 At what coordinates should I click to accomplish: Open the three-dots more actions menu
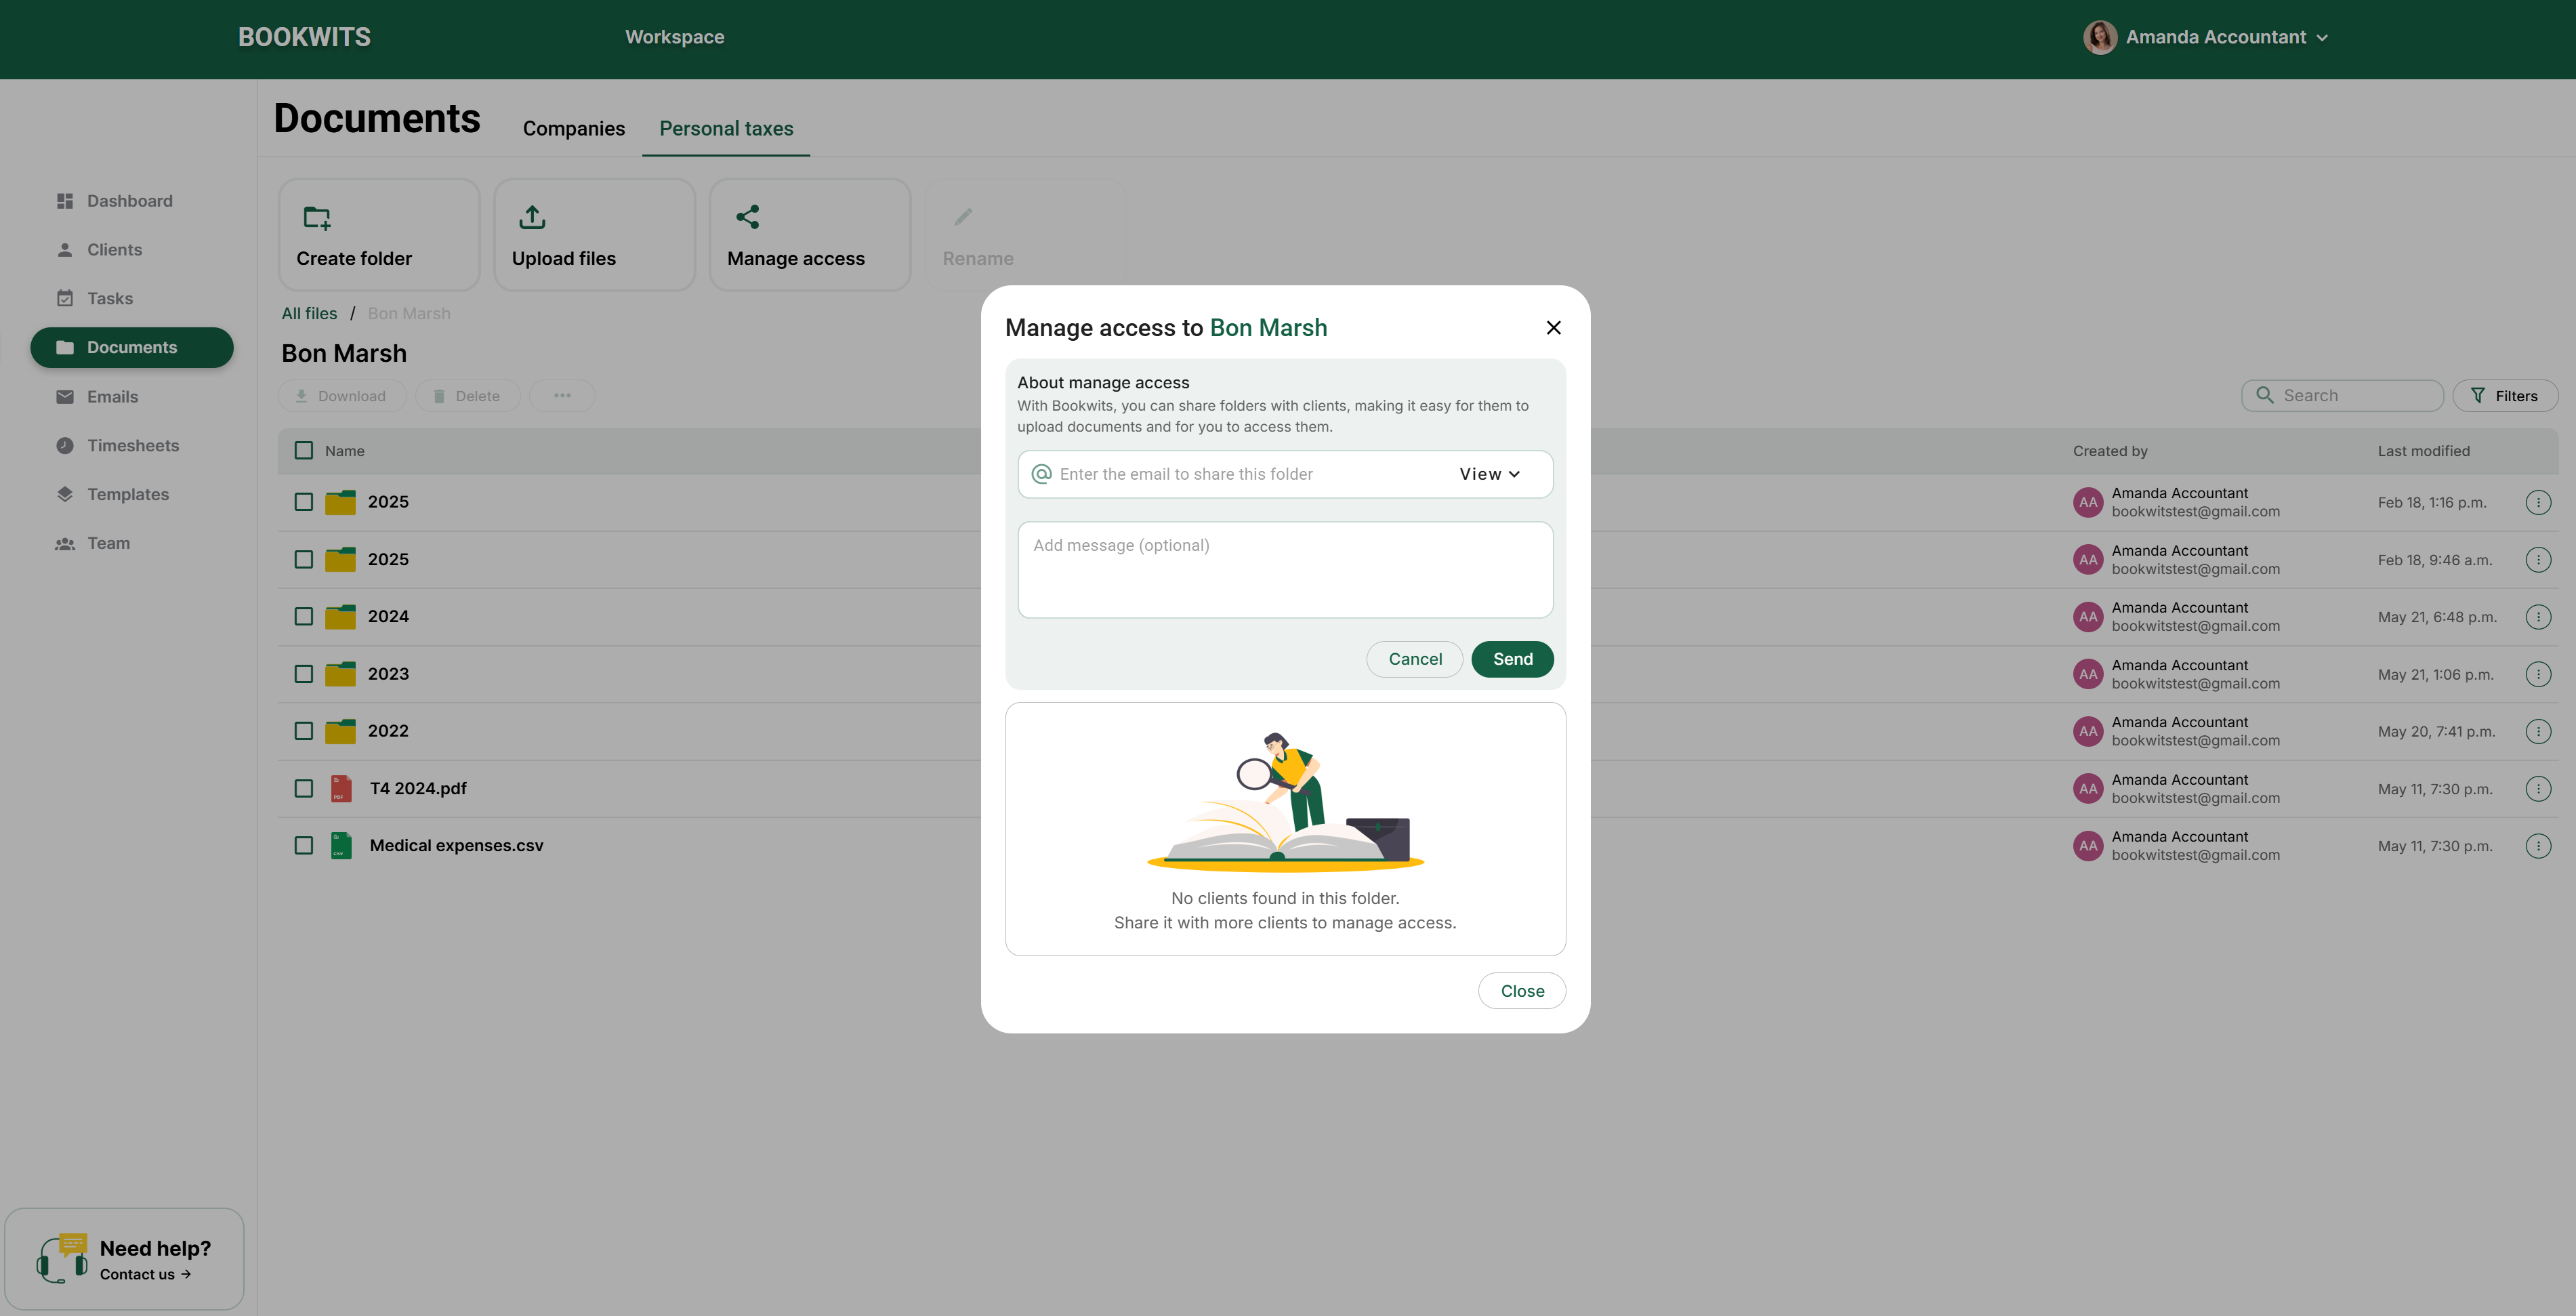[x=562, y=396]
